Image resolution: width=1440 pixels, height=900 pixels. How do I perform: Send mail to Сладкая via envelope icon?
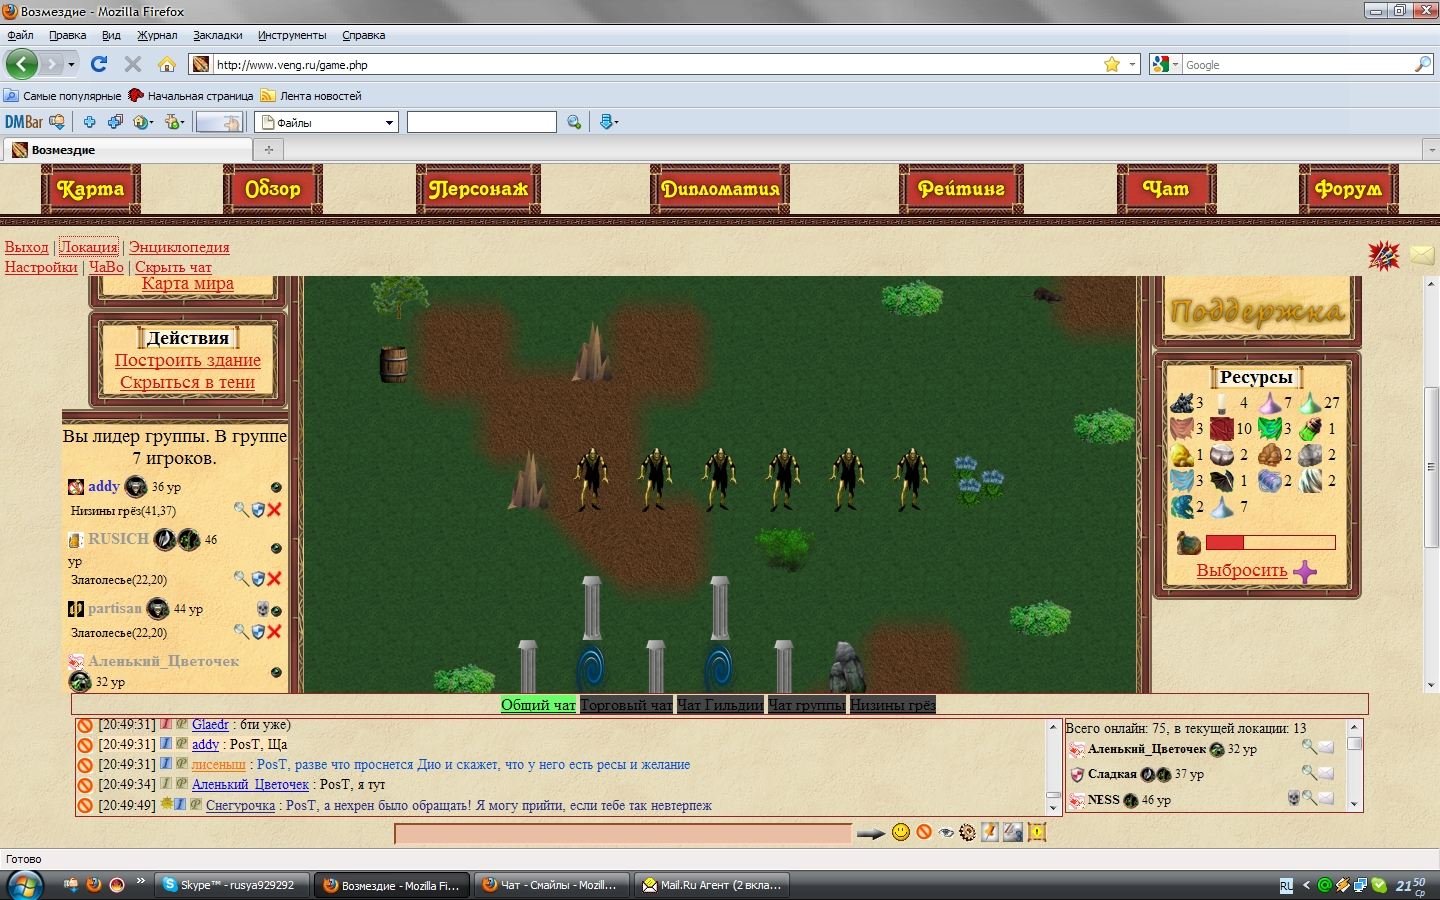[1325, 773]
